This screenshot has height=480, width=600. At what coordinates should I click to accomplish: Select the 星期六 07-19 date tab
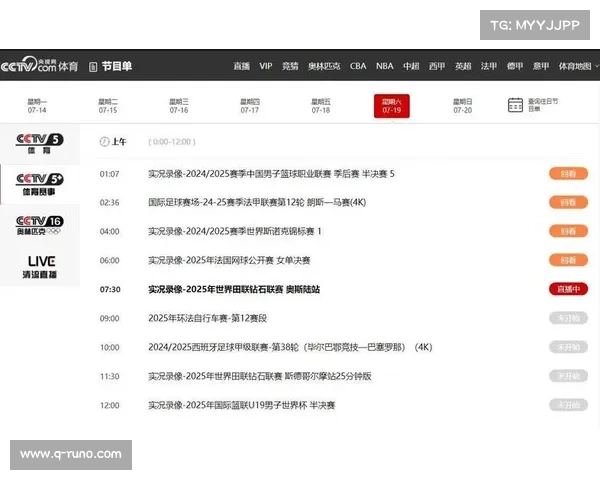pyautogui.click(x=391, y=105)
